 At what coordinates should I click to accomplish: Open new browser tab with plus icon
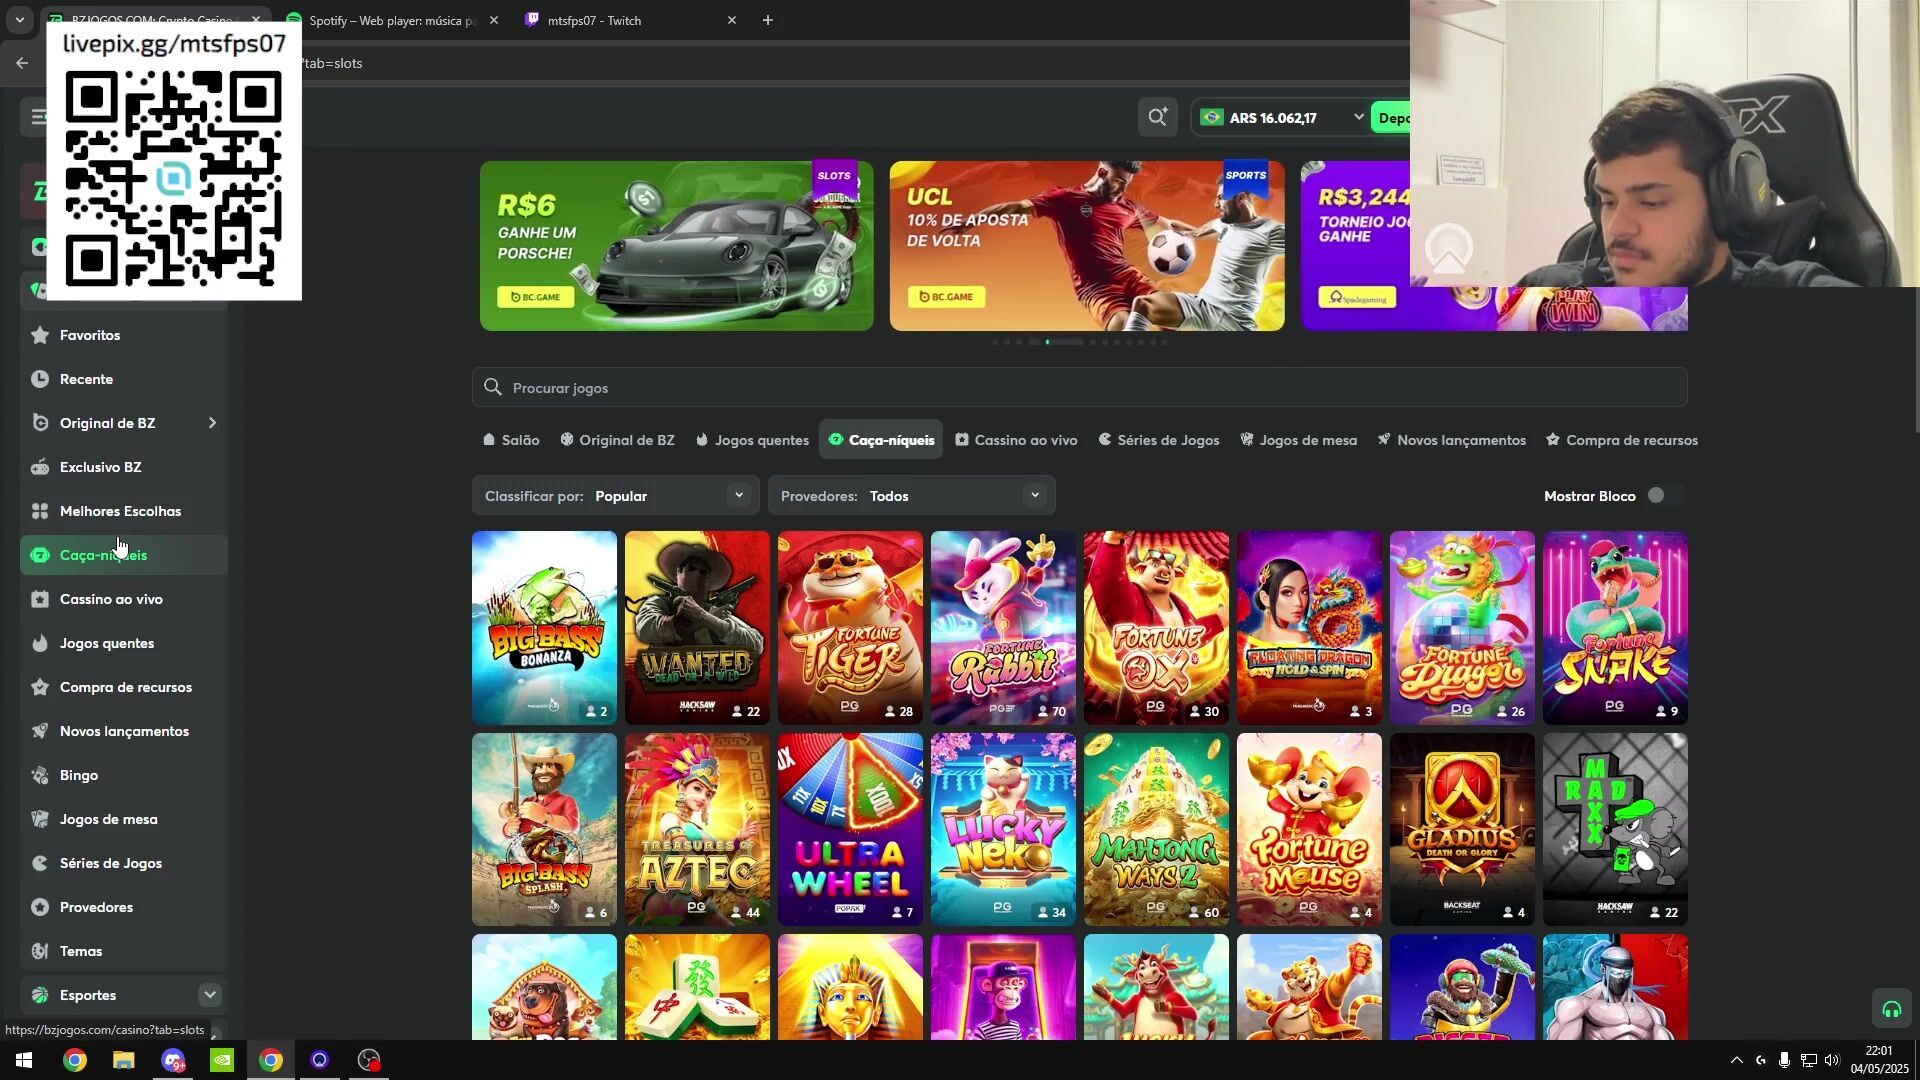tap(768, 20)
